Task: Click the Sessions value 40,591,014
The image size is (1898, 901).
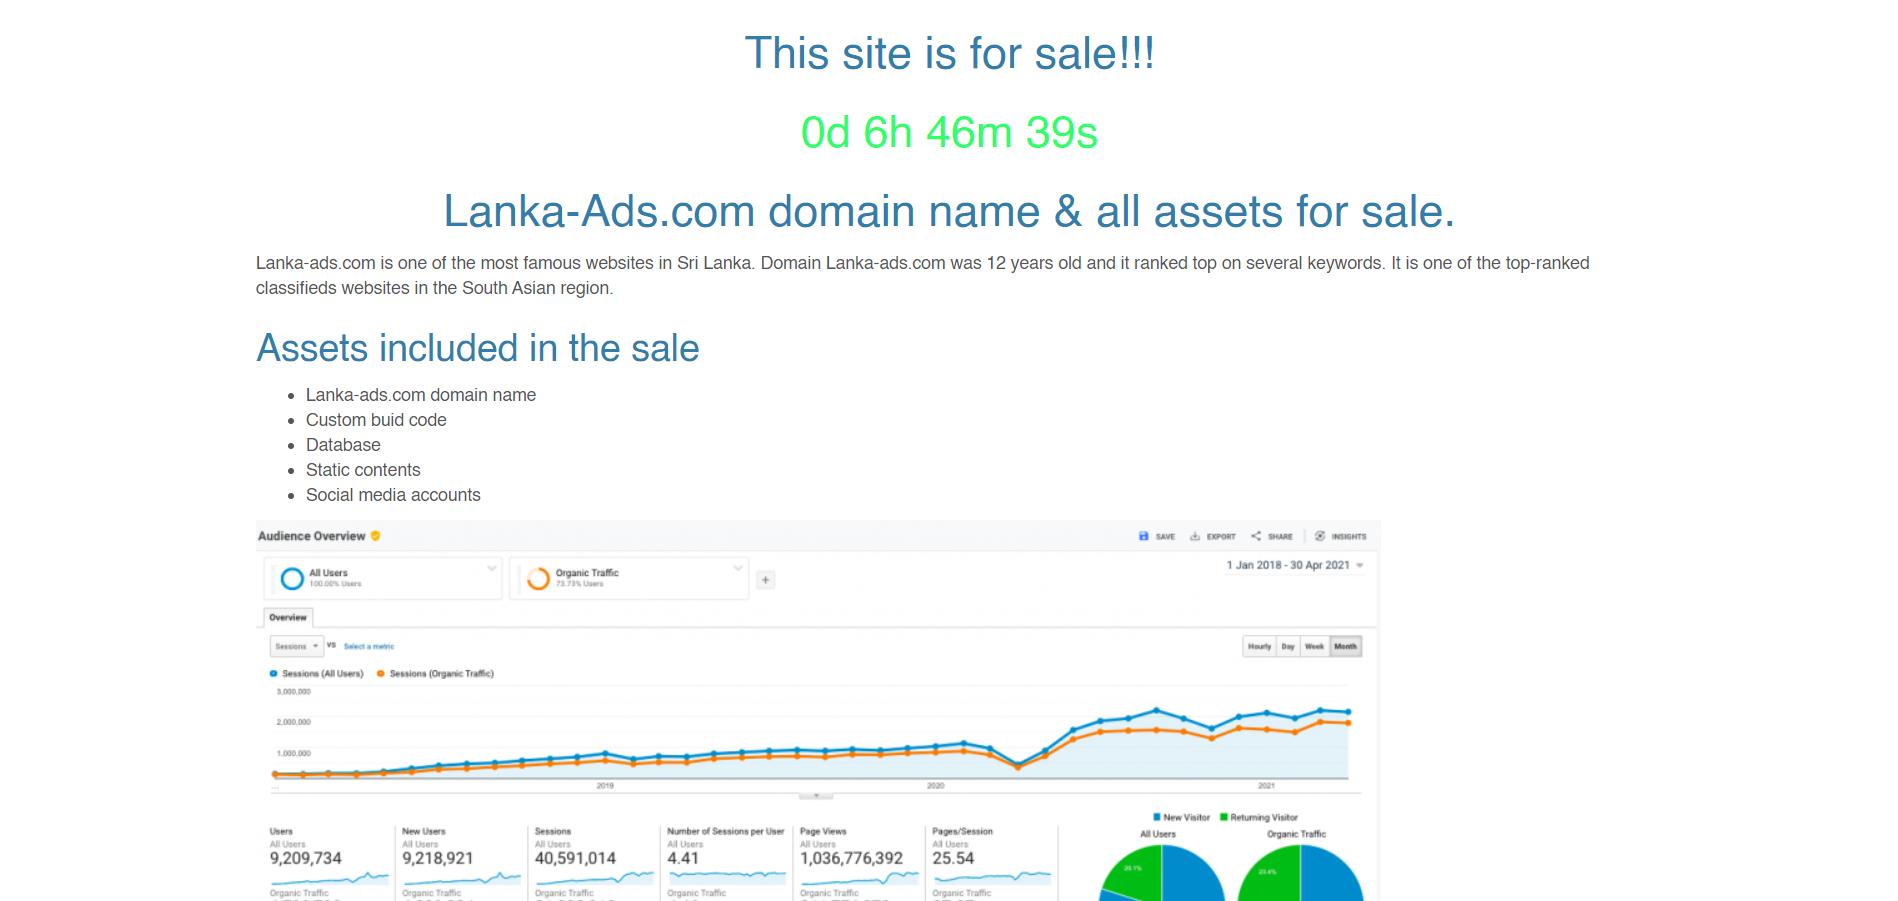Action: (575, 858)
